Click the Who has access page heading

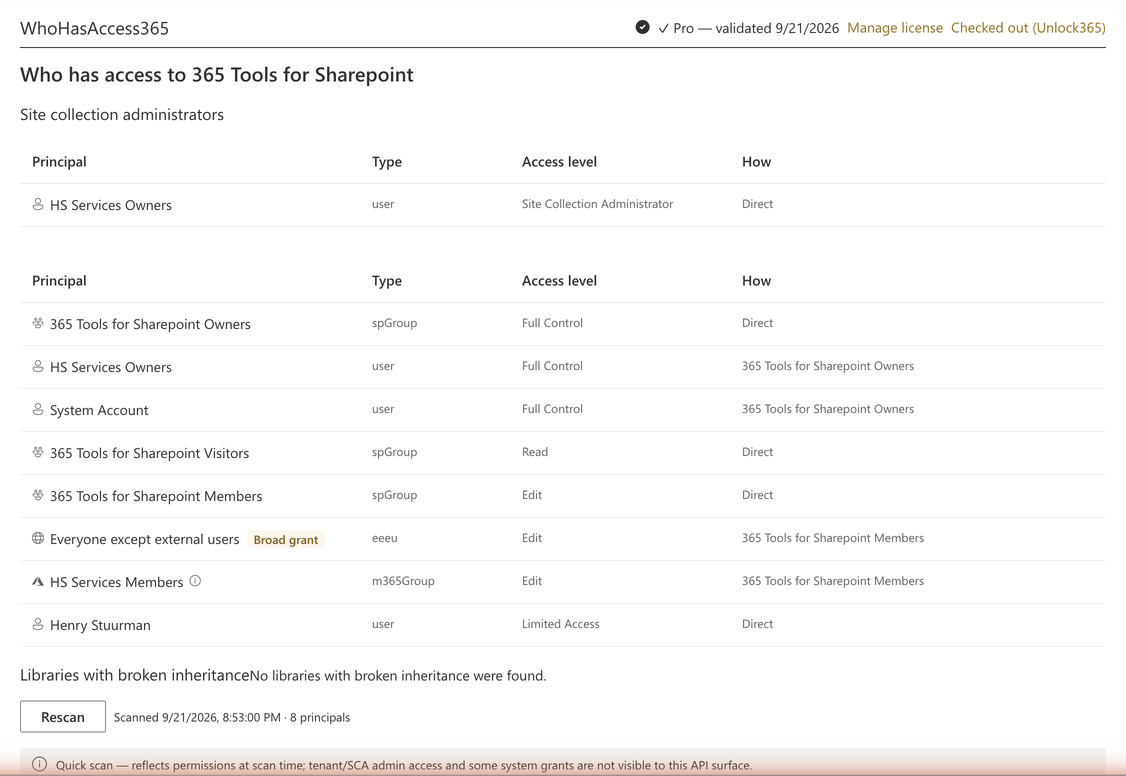(x=217, y=75)
